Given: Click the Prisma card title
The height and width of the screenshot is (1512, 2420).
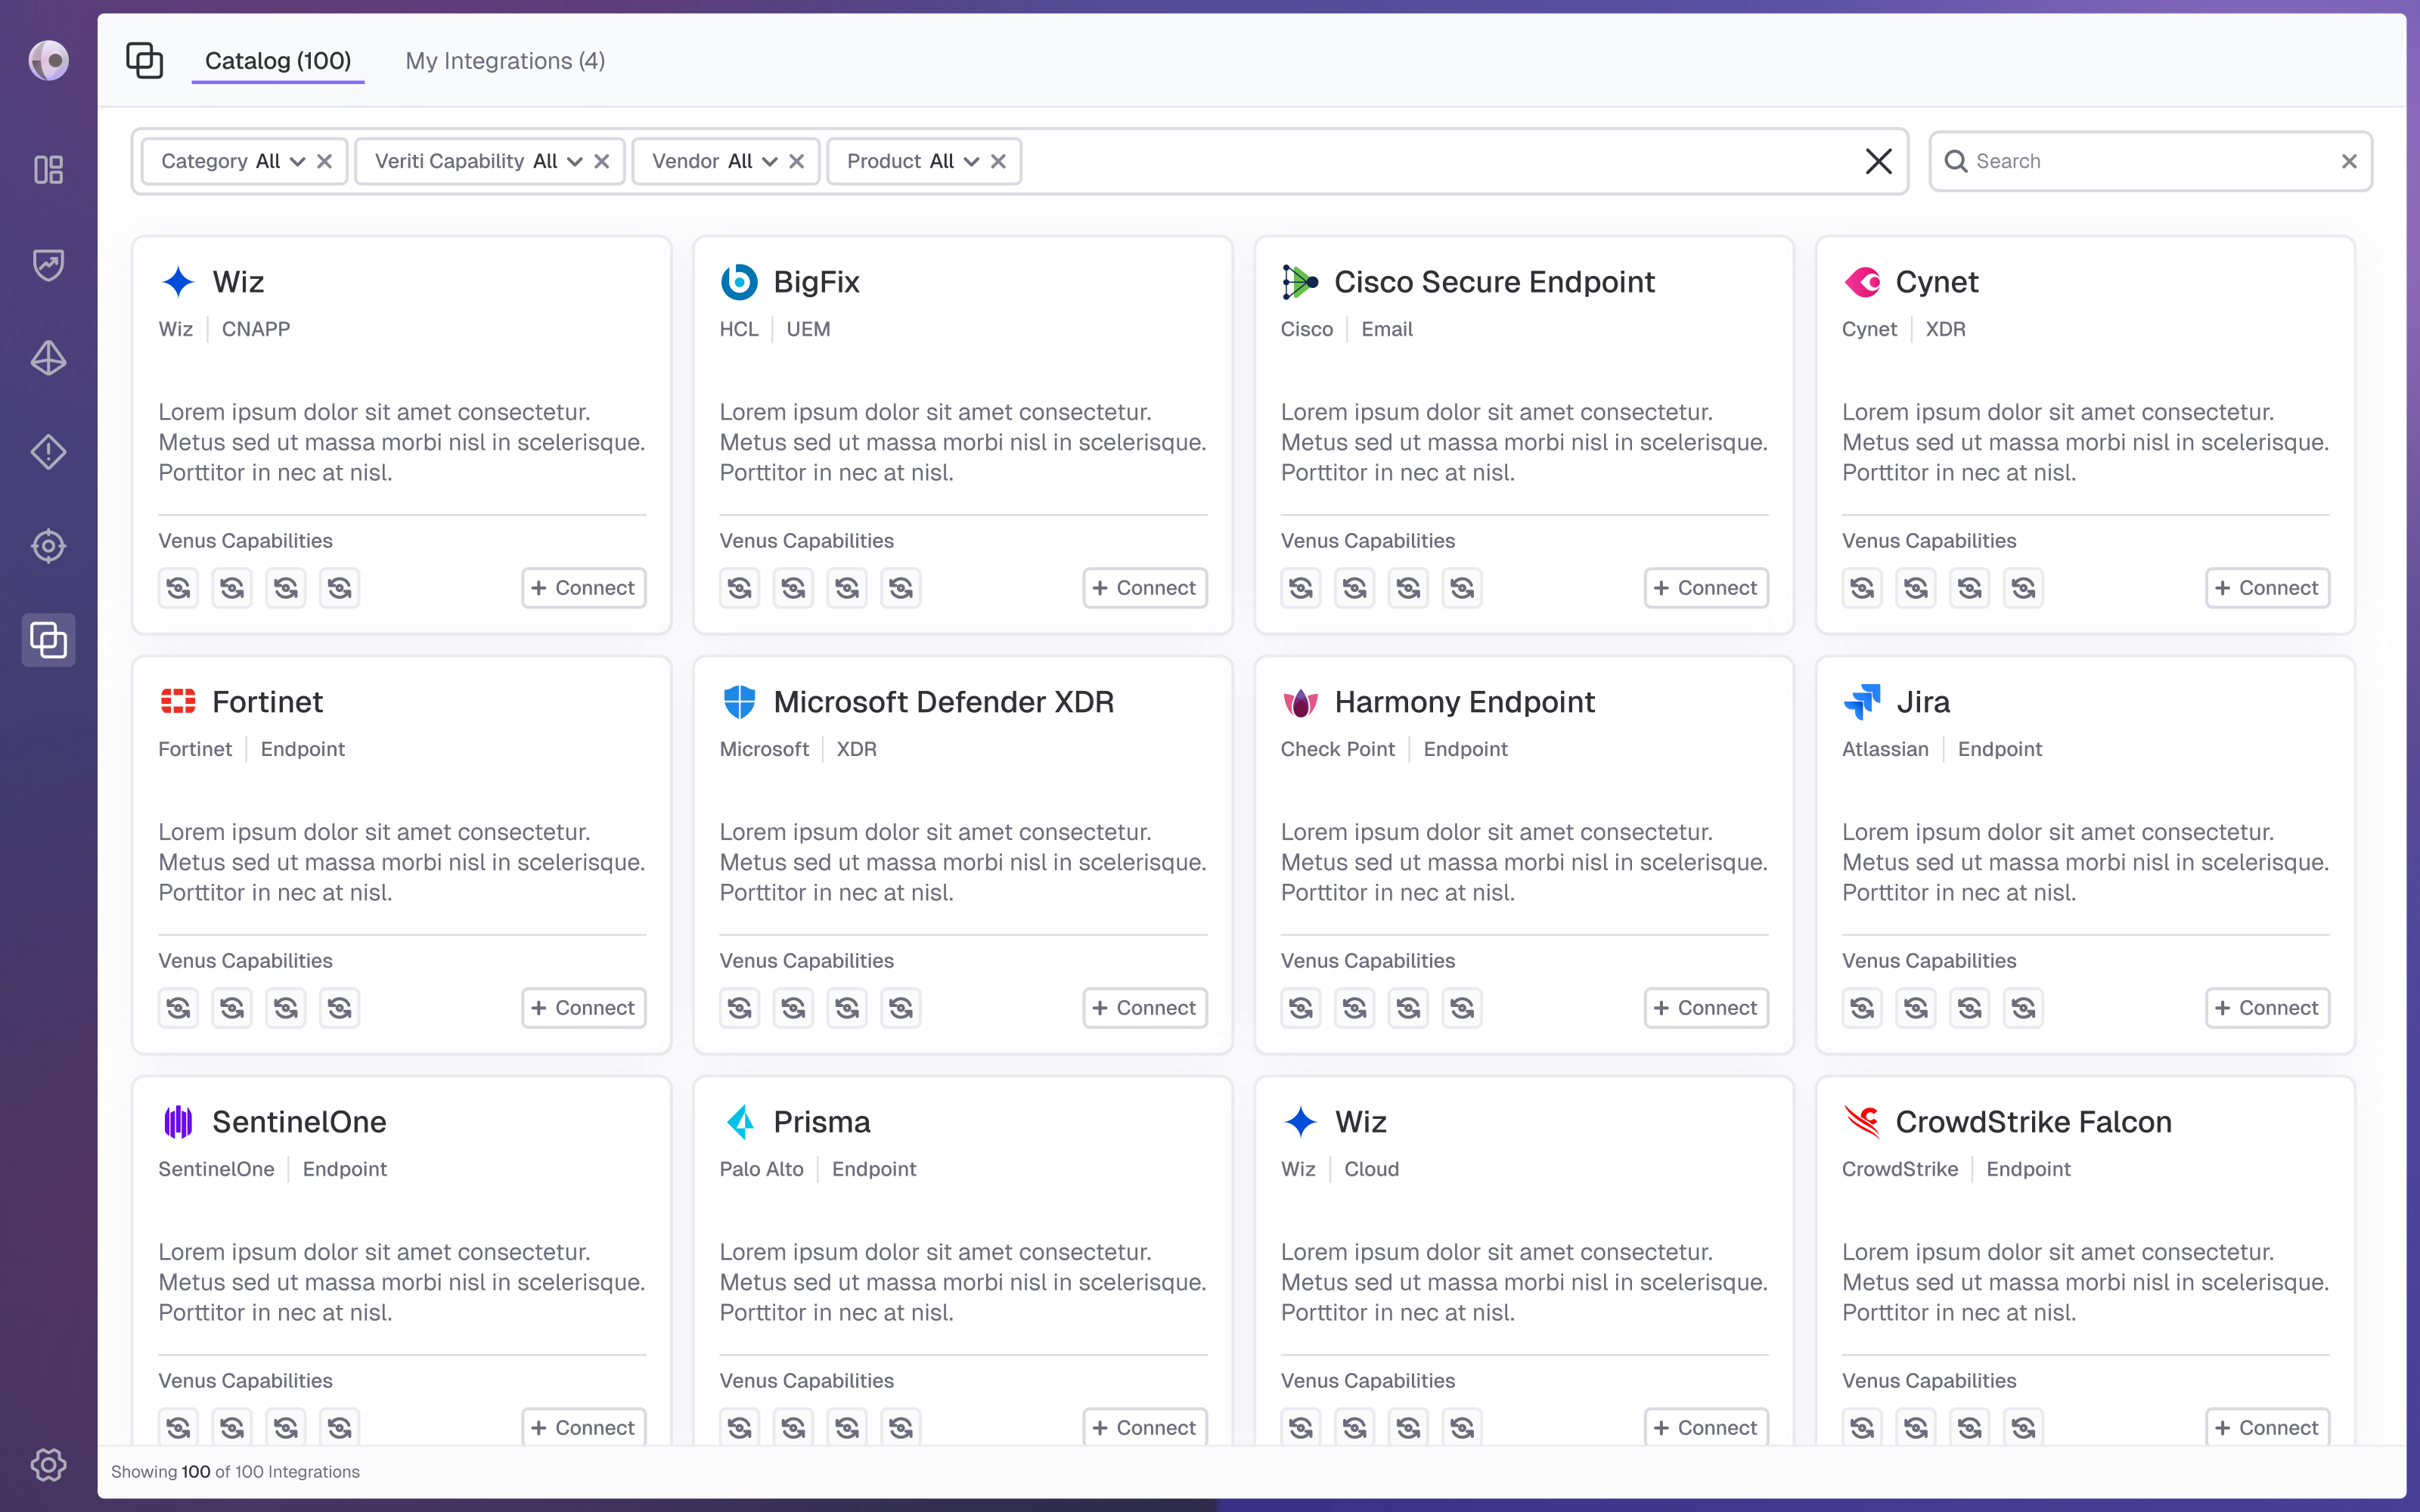Looking at the screenshot, I should tap(822, 1122).
